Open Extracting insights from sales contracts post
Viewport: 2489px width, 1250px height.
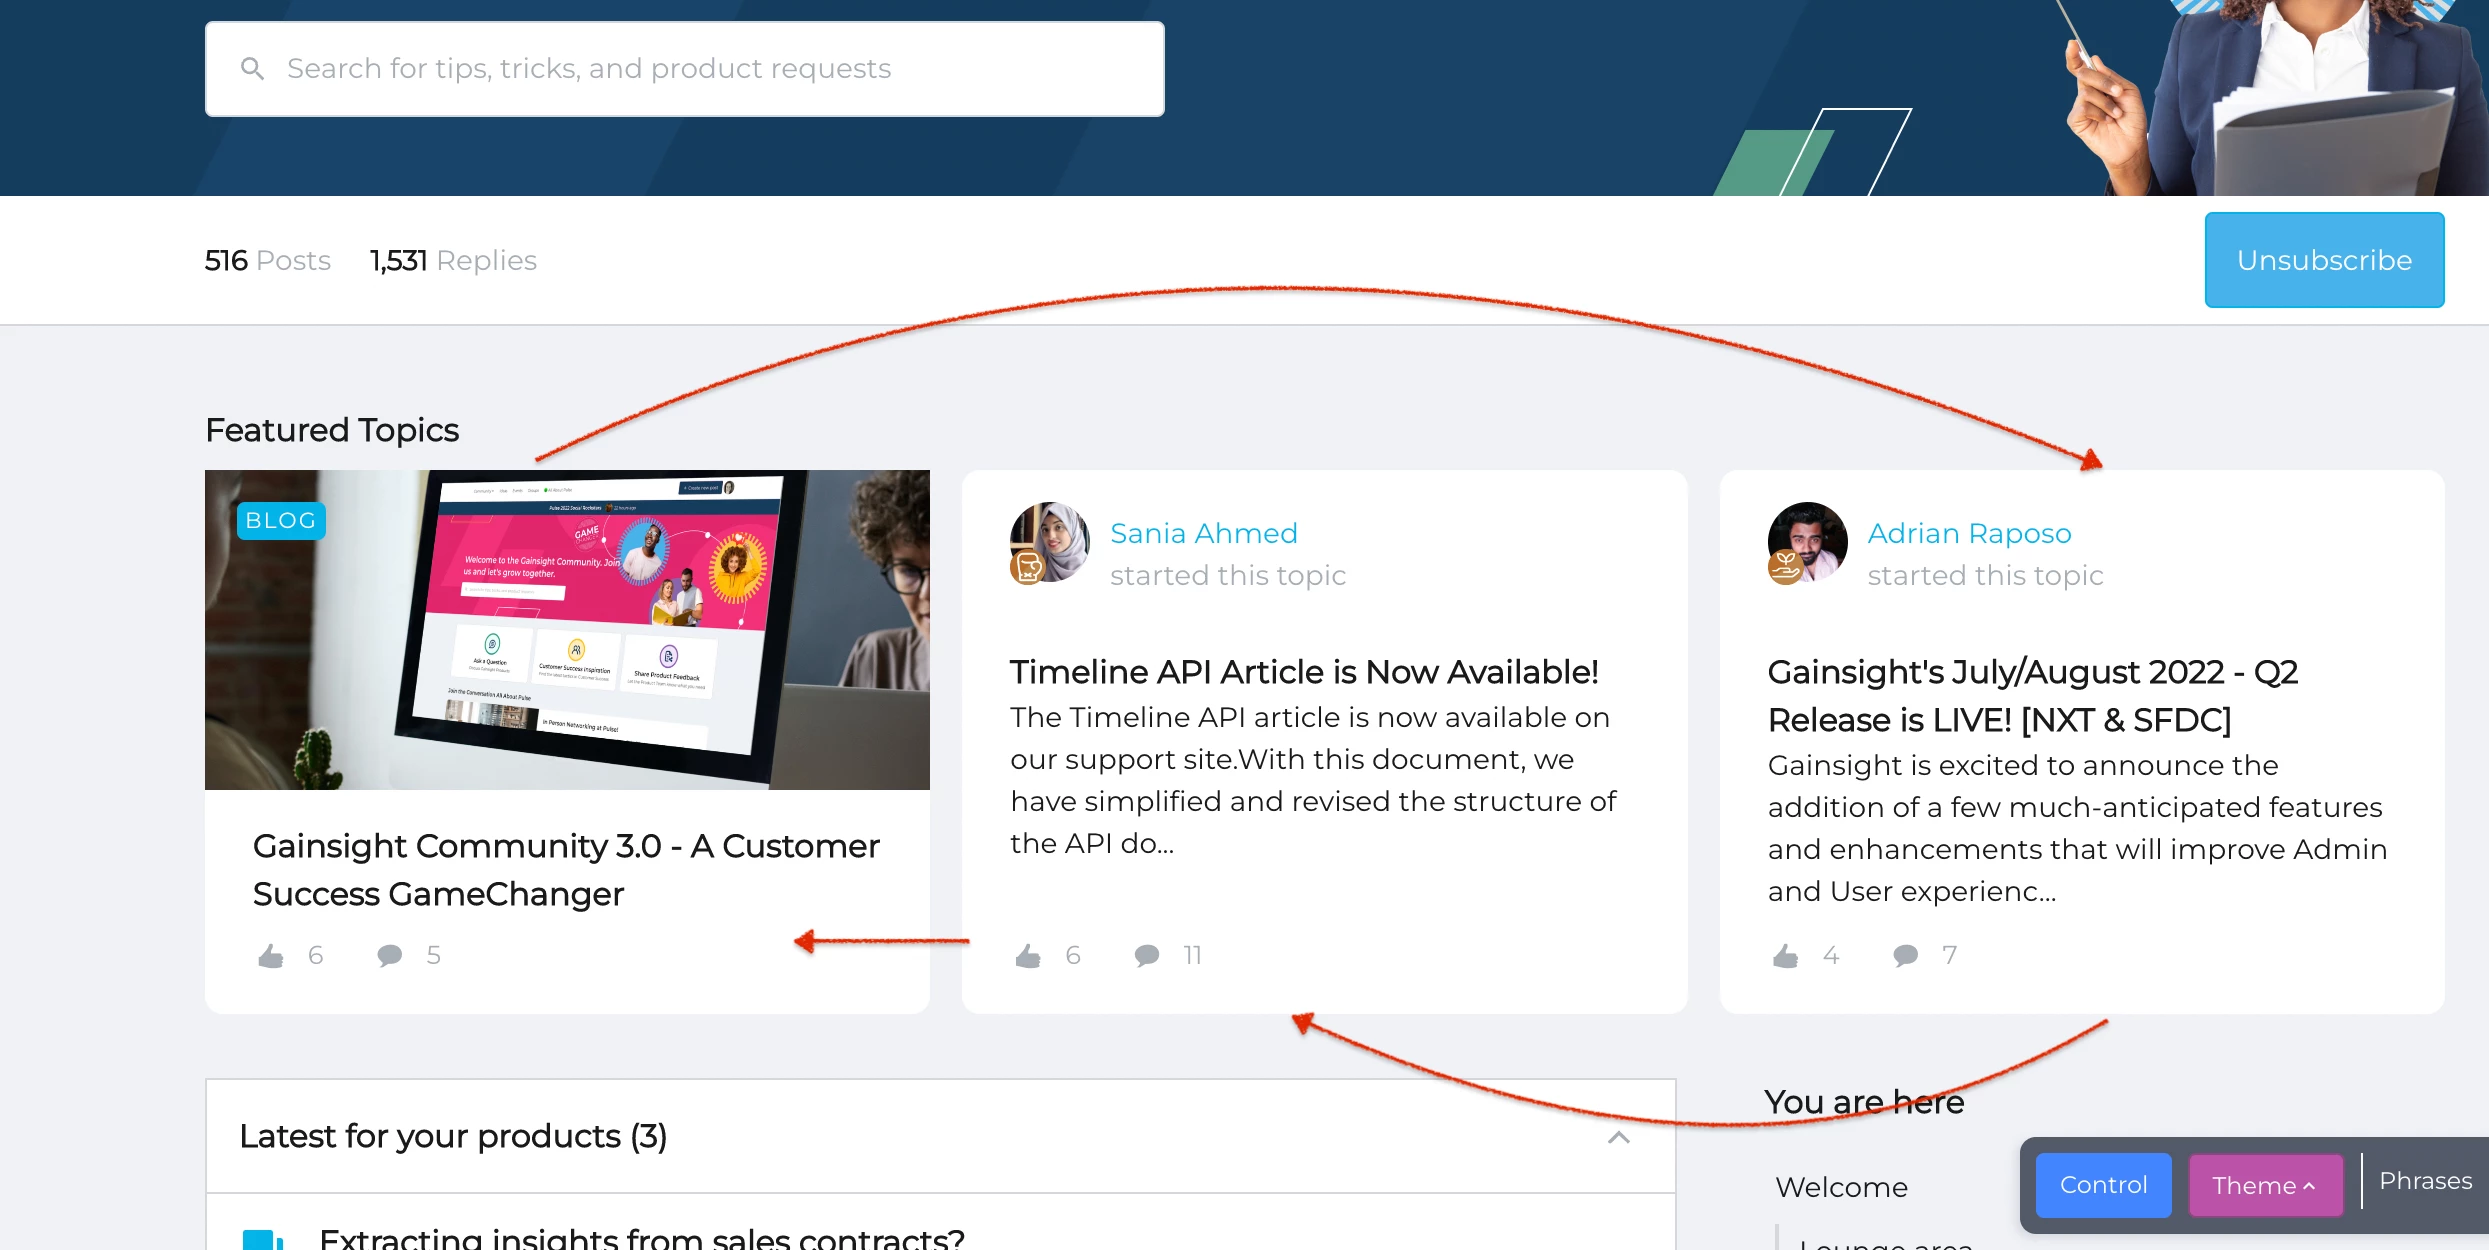[x=642, y=1238]
